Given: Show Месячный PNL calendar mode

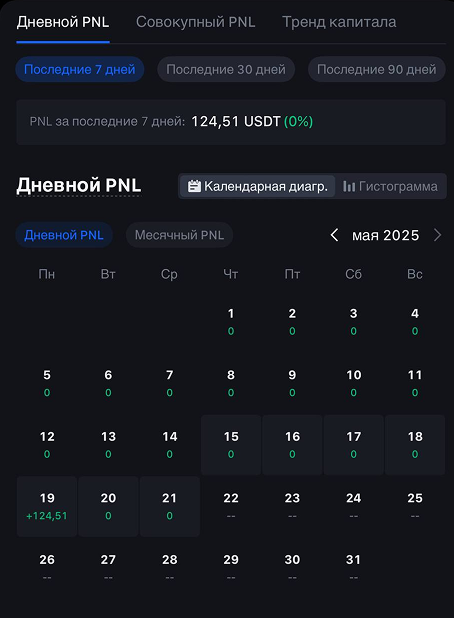Looking at the screenshot, I should pos(179,235).
